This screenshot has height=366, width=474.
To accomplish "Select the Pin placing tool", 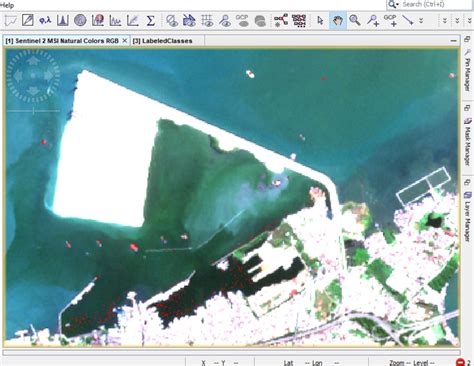I will pos(373,21).
